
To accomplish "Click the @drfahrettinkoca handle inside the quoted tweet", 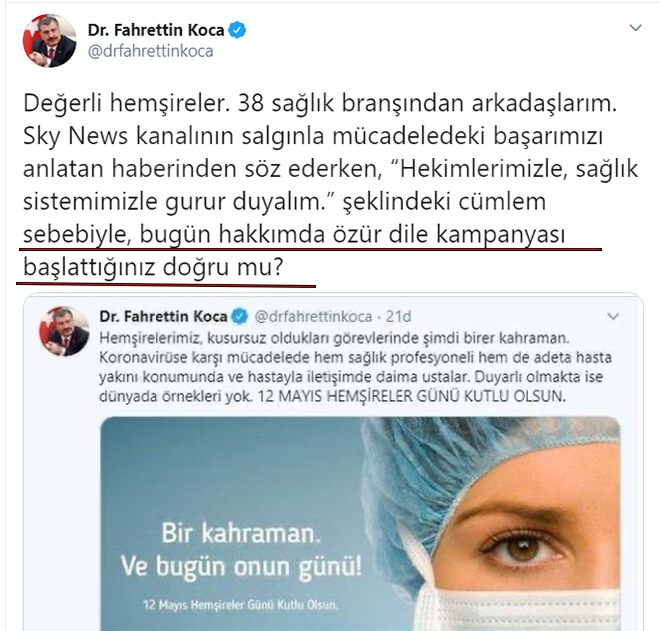I will click(314, 317).
